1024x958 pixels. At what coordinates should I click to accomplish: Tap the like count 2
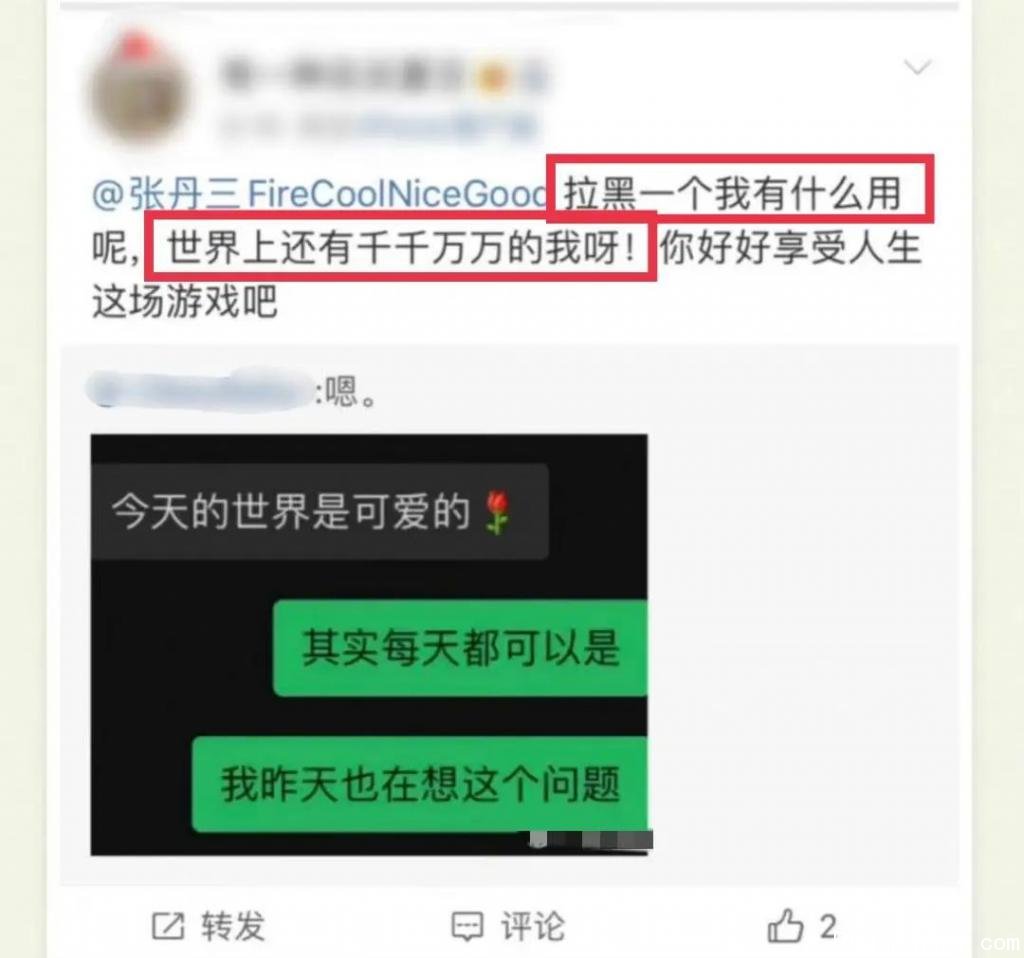pyautogui.click(x=827, y=927)
